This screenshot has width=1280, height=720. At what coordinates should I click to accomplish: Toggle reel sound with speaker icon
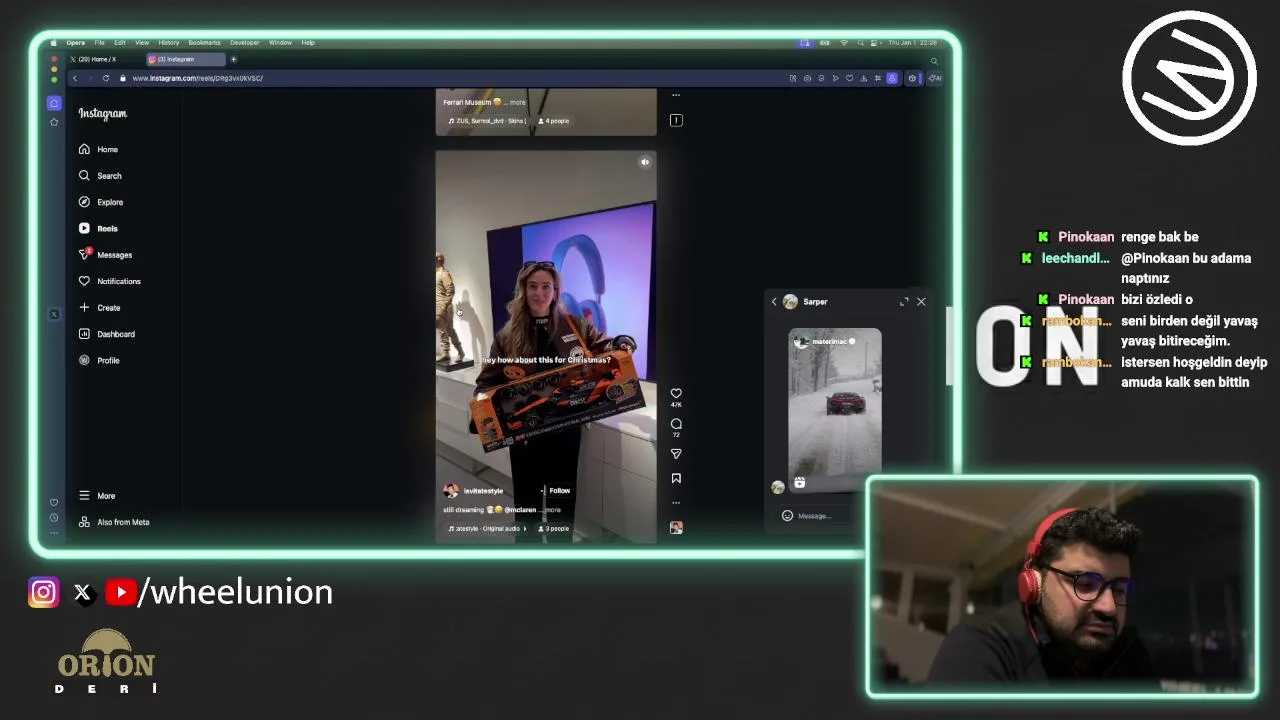645,162
